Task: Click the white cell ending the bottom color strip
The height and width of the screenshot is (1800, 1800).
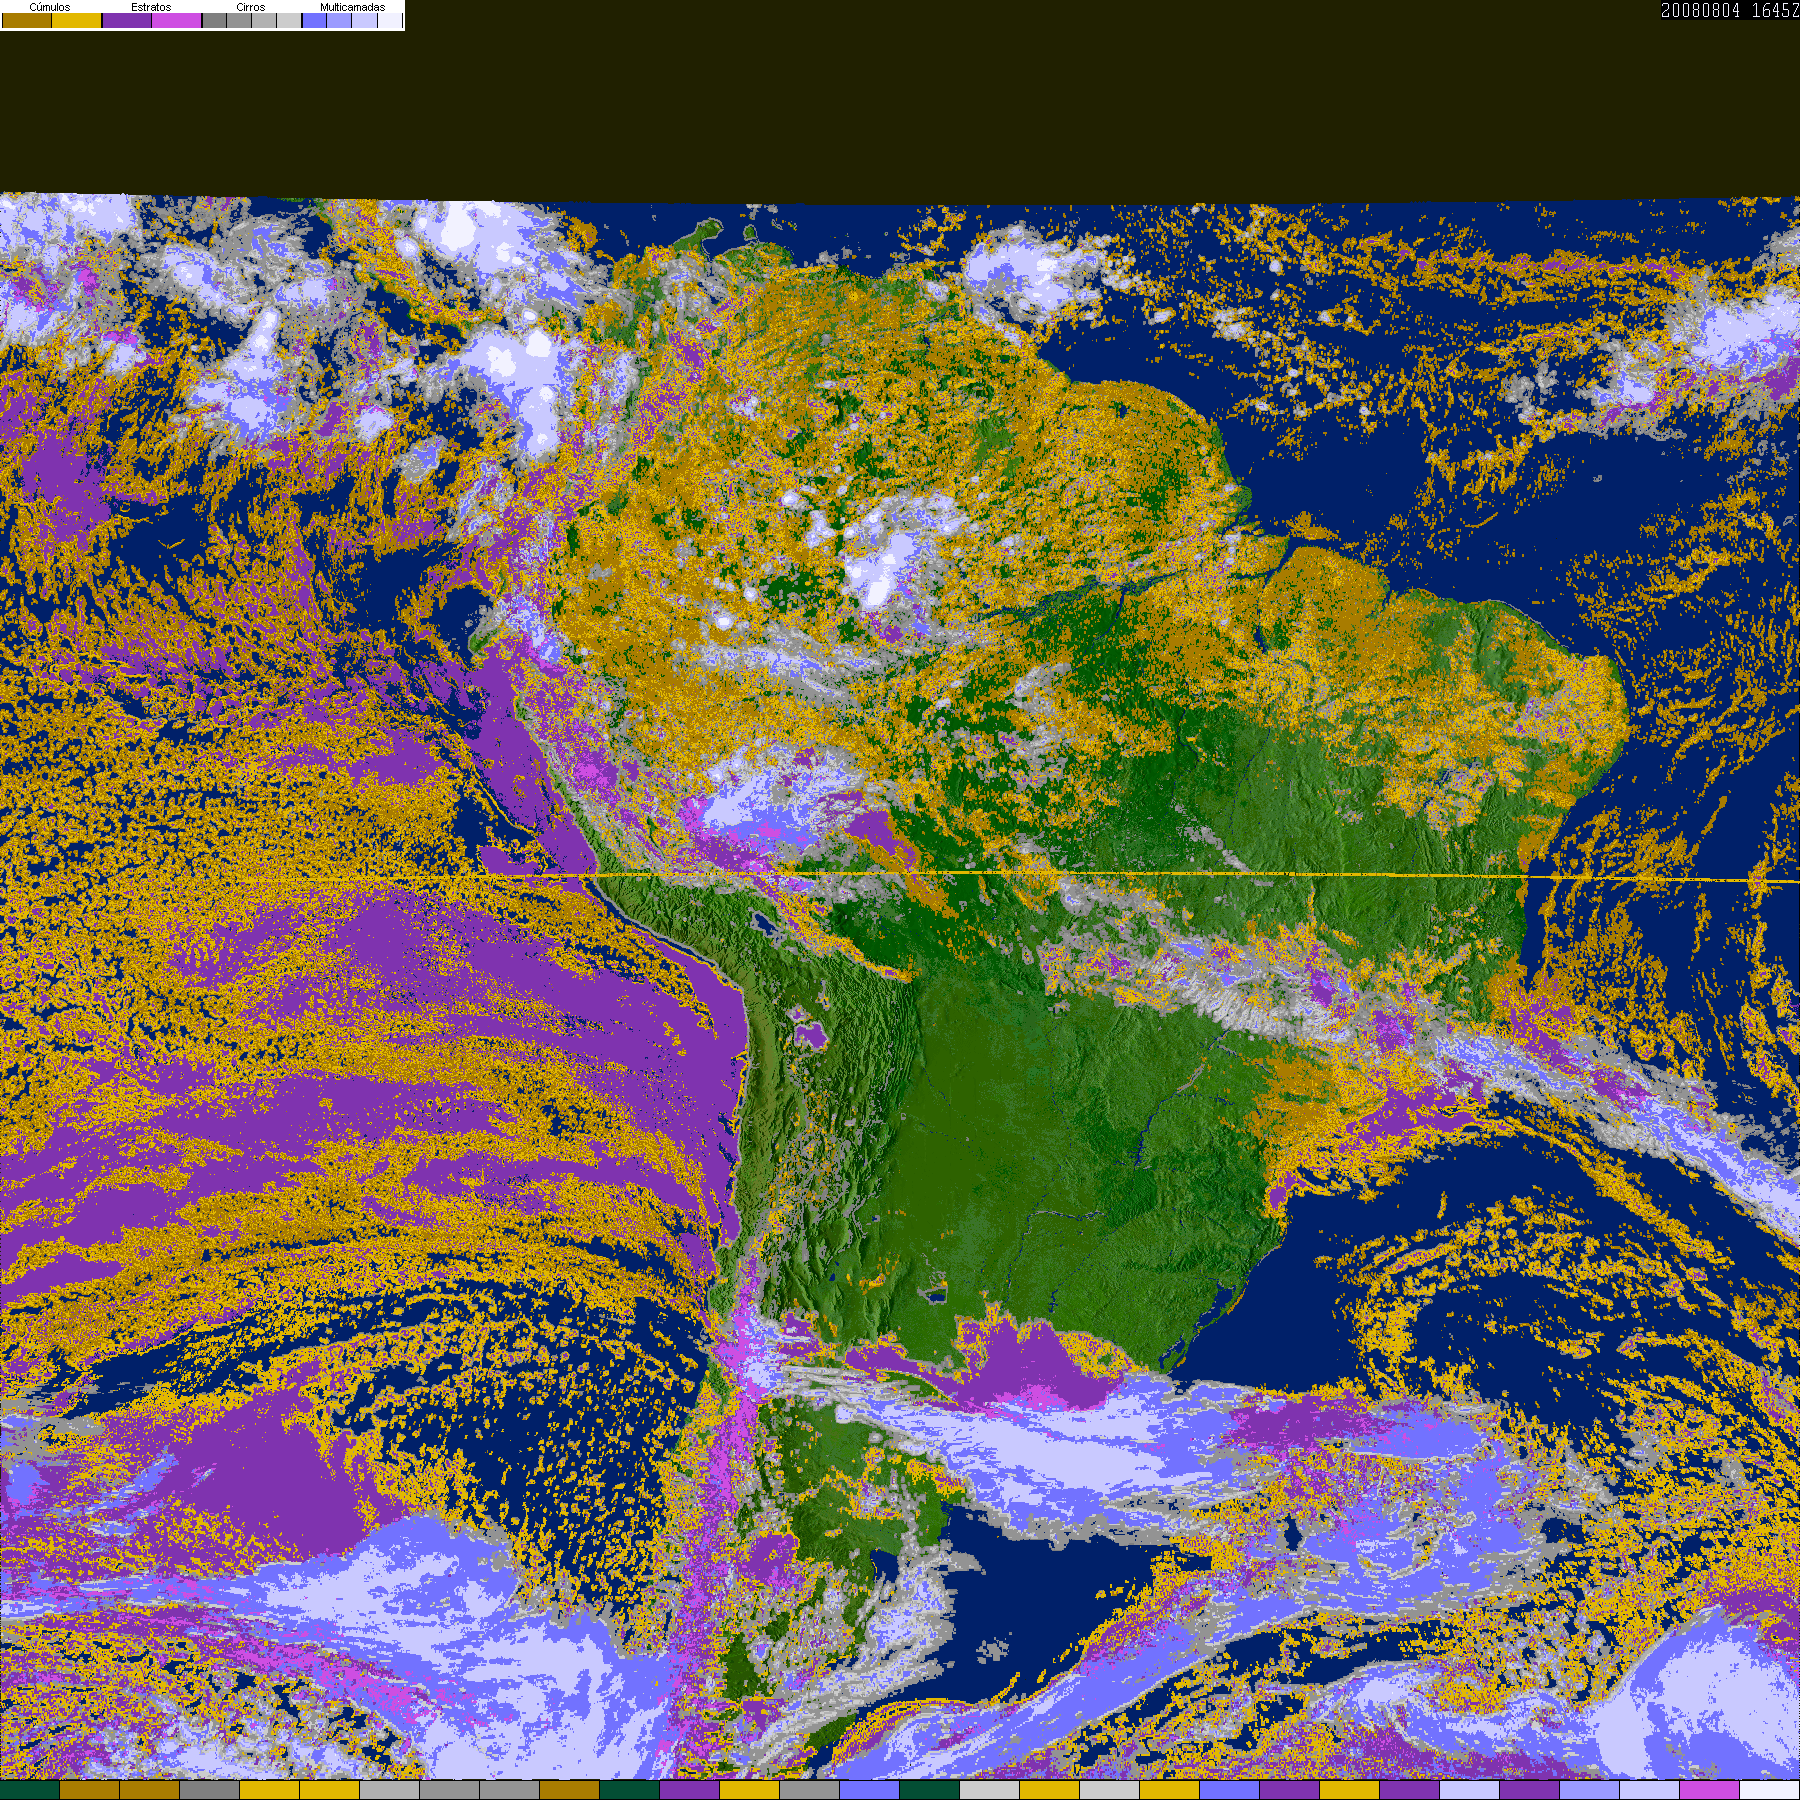Action: [x=1769, y=1790]
